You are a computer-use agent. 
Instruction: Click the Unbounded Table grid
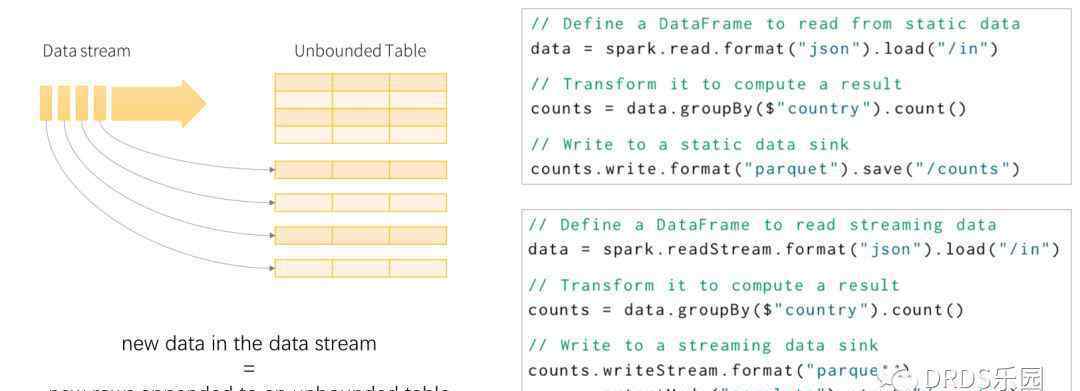[x=361, y=108]
